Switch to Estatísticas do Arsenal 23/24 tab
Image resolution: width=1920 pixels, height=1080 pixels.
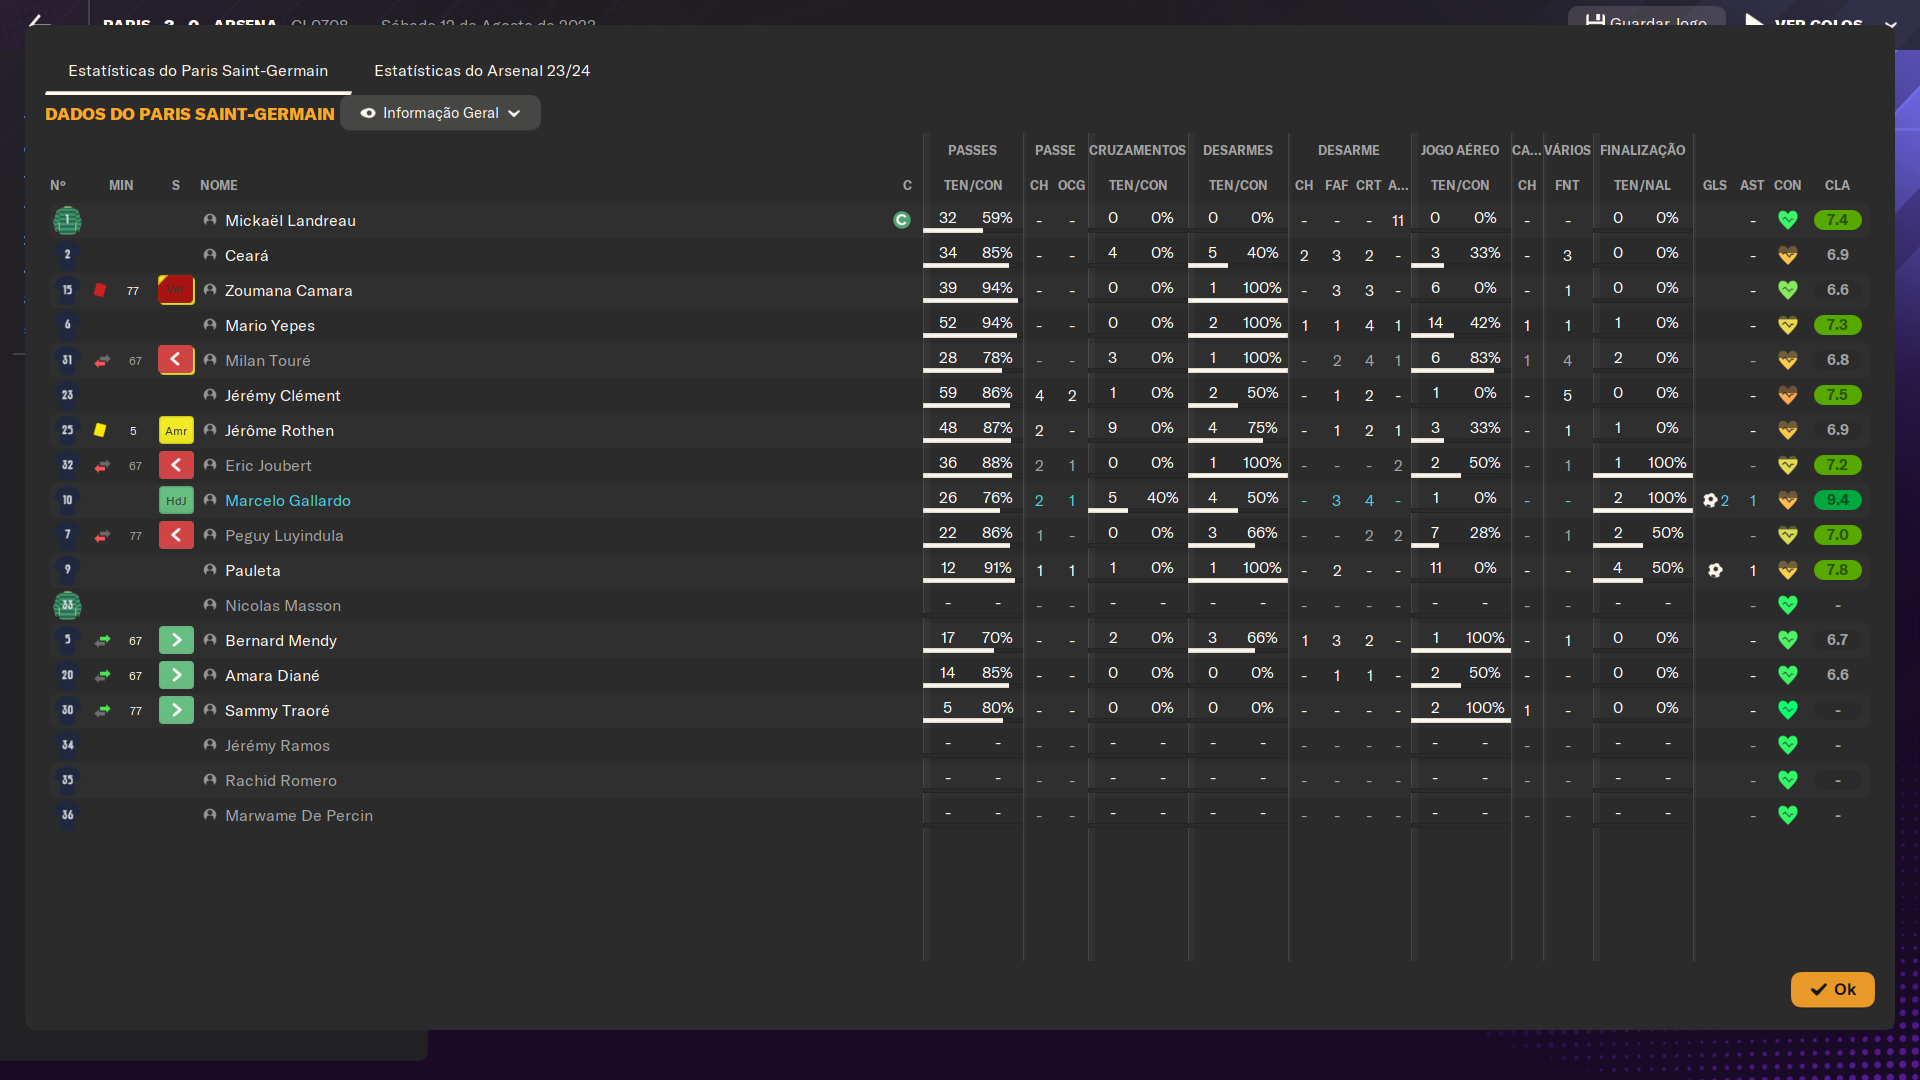[x=482, y=71]
